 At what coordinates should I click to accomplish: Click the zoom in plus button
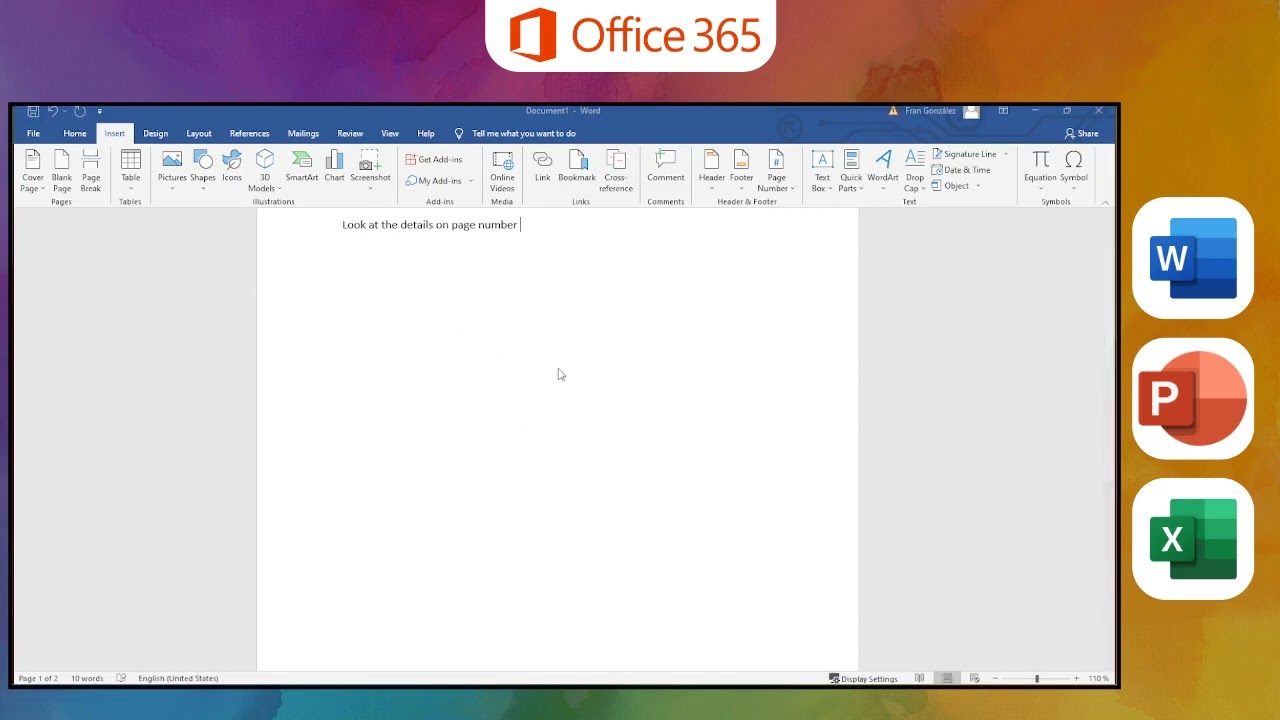click(x=1076, y=678)
